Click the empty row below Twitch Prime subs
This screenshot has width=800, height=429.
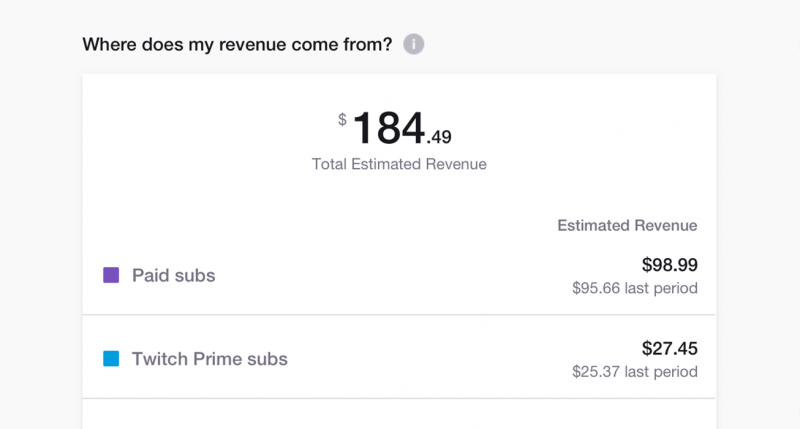tap(399, 415)
